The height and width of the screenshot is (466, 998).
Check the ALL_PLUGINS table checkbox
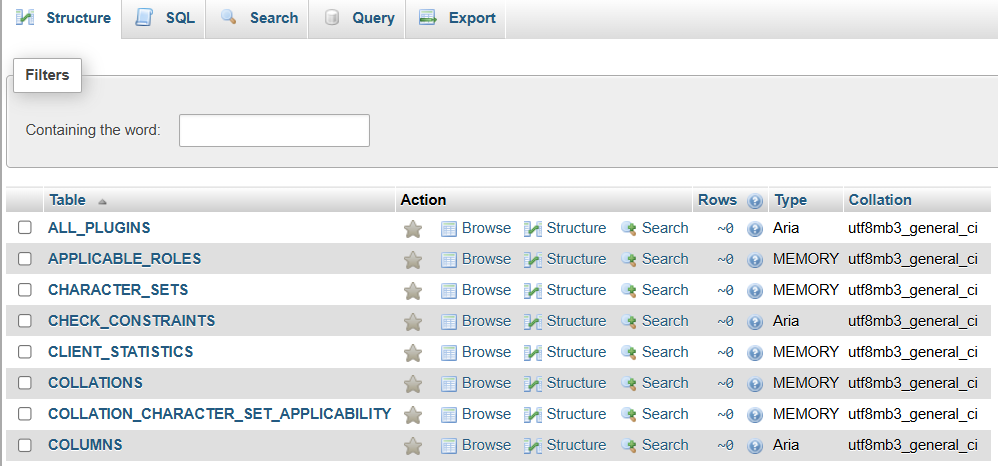[x=25, y=227]
